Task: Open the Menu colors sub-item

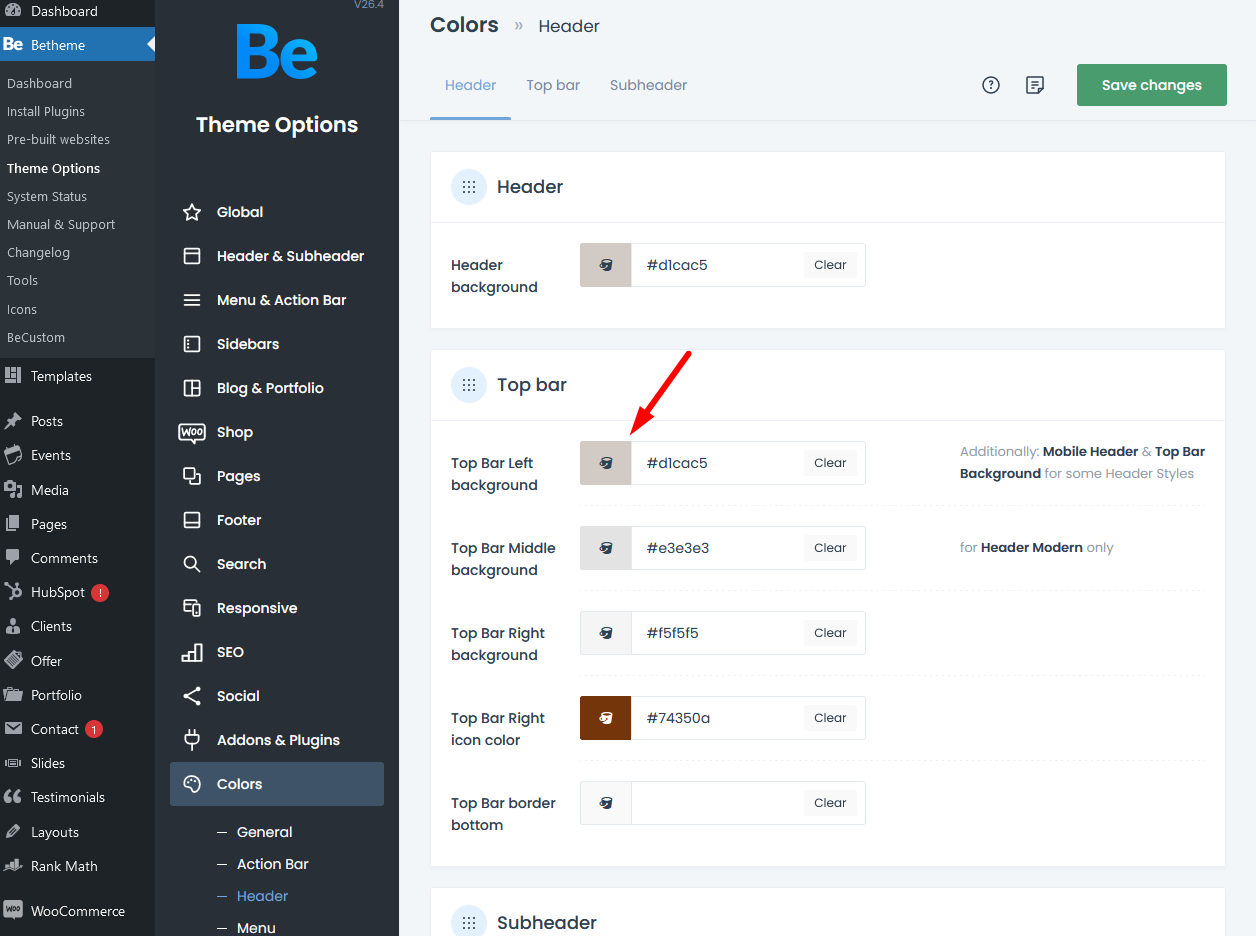Action: click(256, 927)
